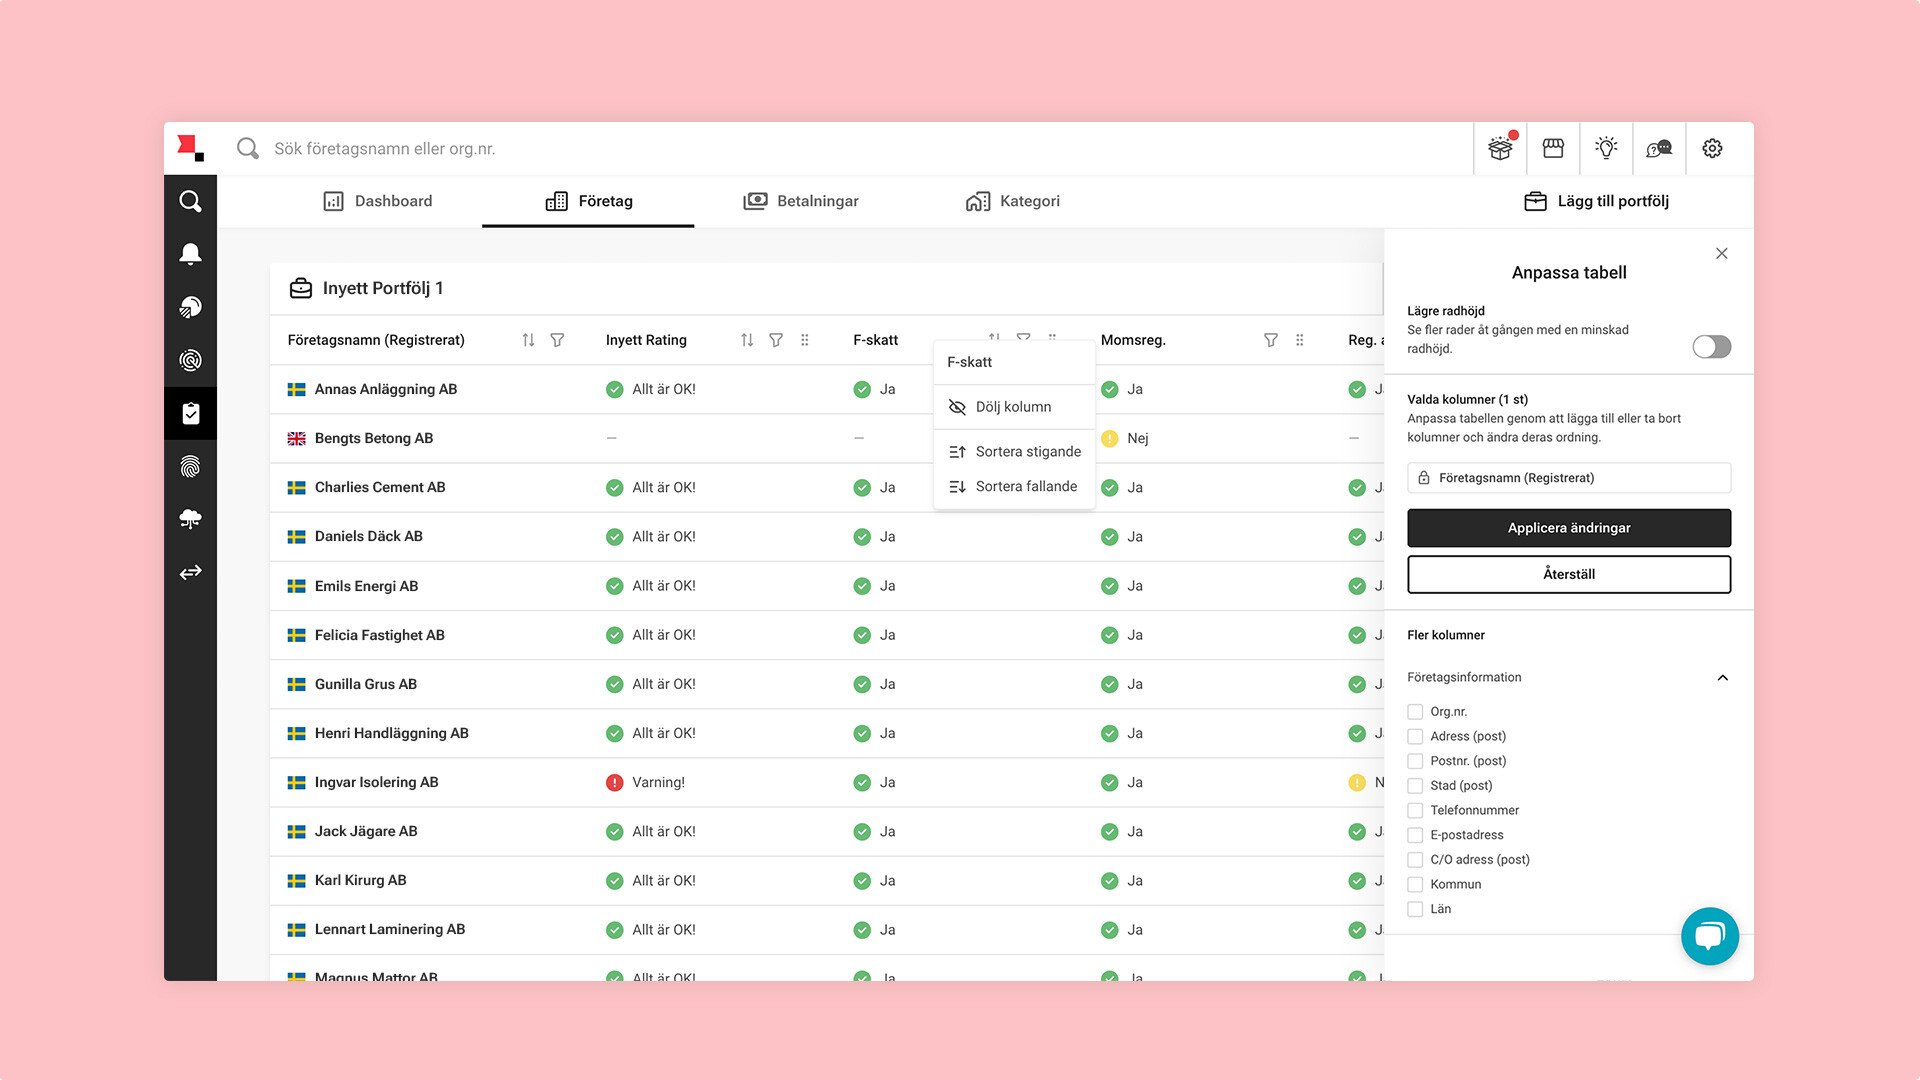This screenshot has width=1920, height=1080.
Task: Sort by Företagsnamn column arrows
Action: click(x=528, y=340)
